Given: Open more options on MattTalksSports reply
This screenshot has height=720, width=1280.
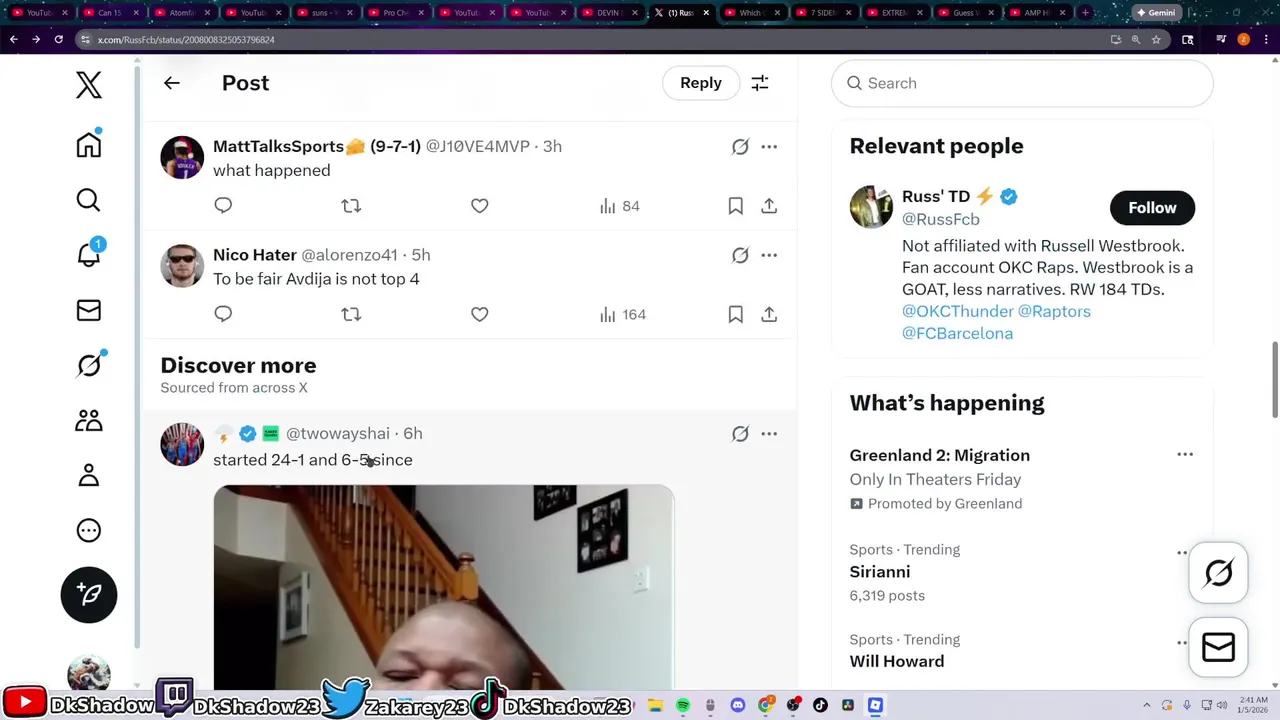Looking at the screenshot, I should coord(769,146).
